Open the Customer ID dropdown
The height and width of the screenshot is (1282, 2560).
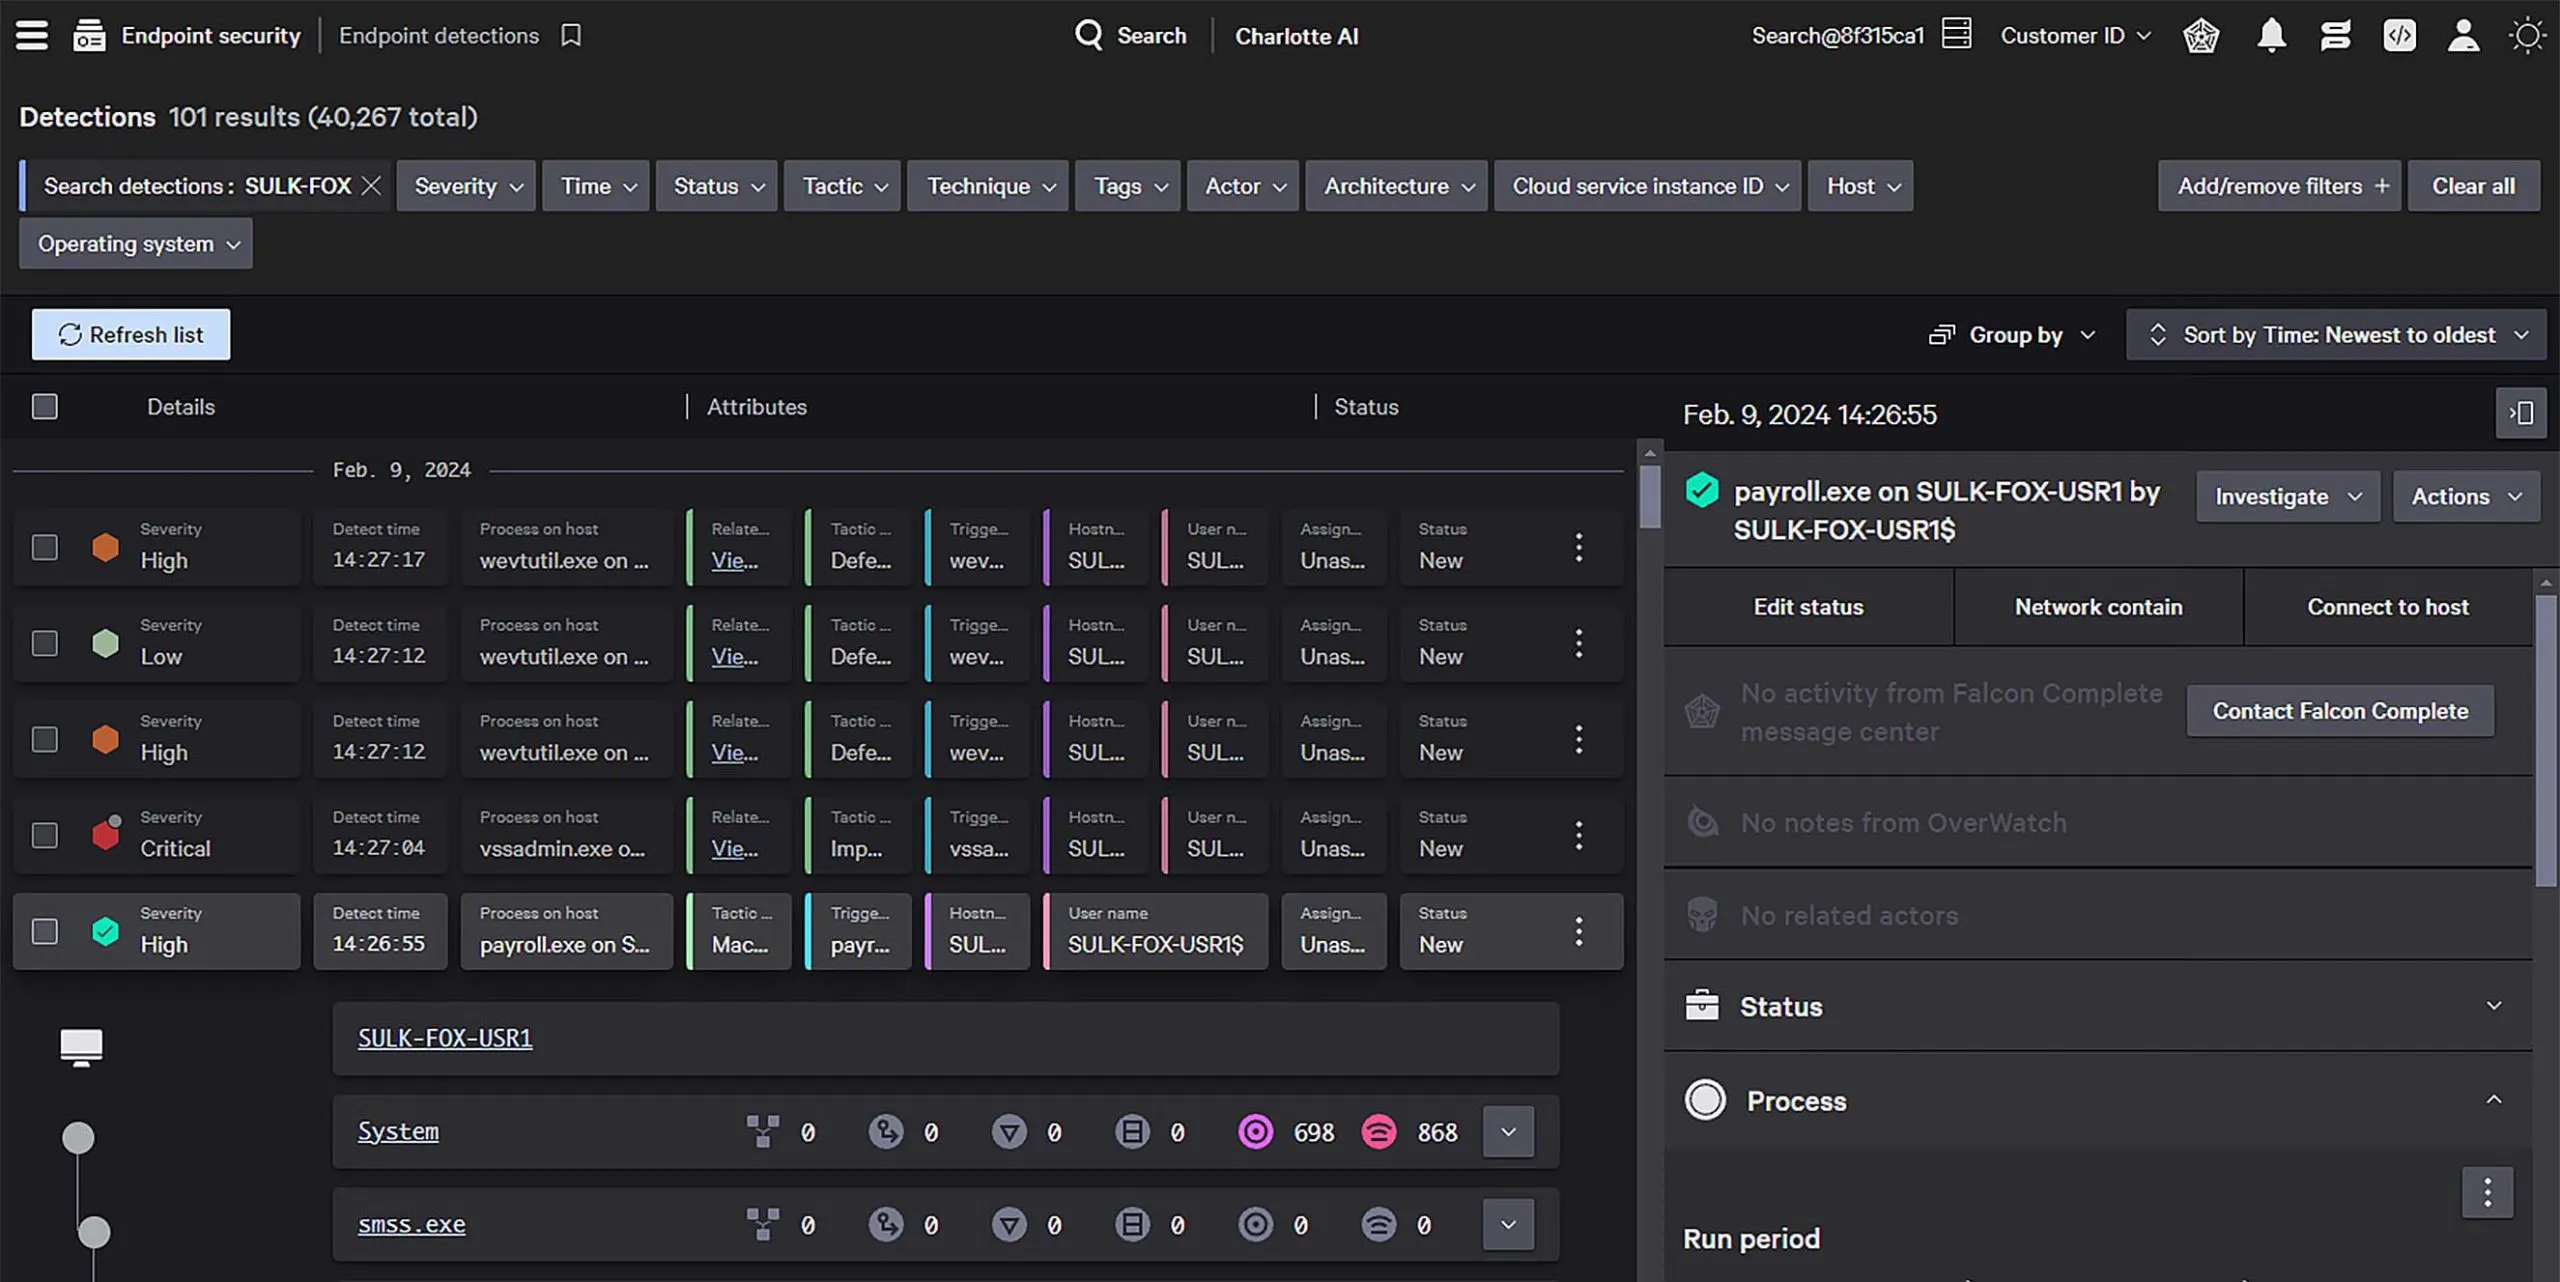(x=2076, y=36)
